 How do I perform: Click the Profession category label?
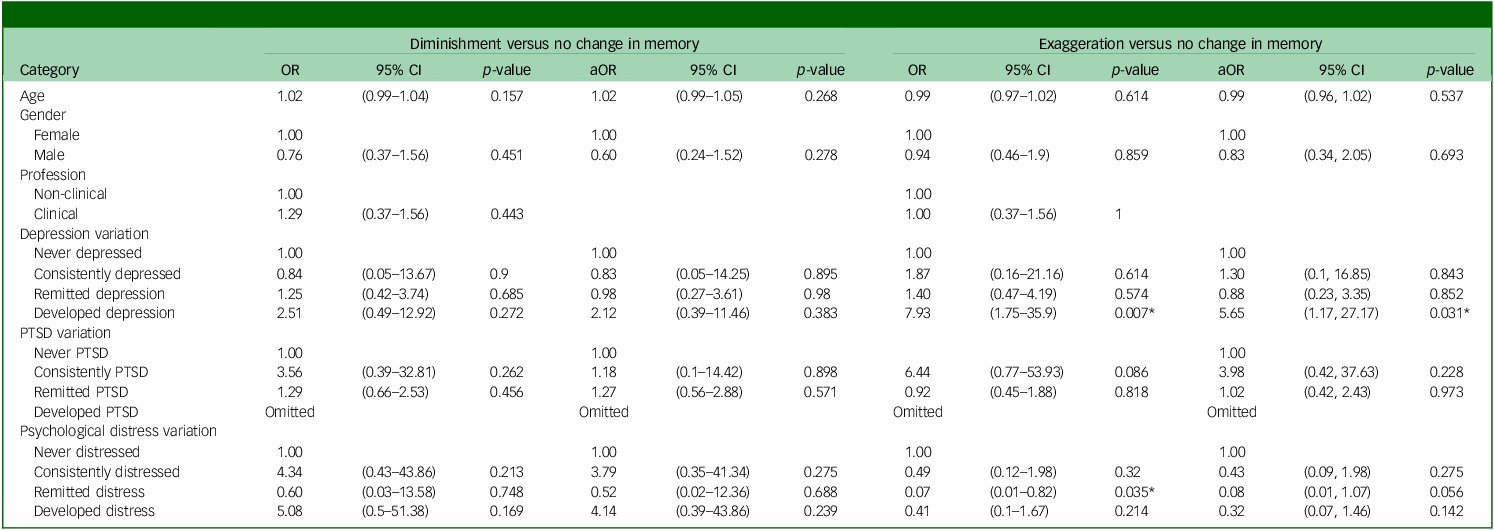[52, 174]
